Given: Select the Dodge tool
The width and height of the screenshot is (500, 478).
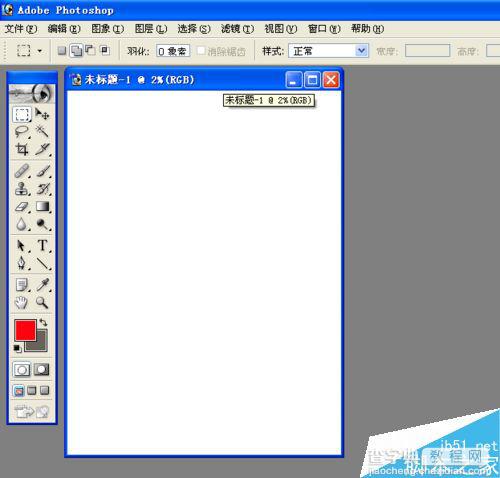Looking at the screenshot, I should [x=42, y=224].
